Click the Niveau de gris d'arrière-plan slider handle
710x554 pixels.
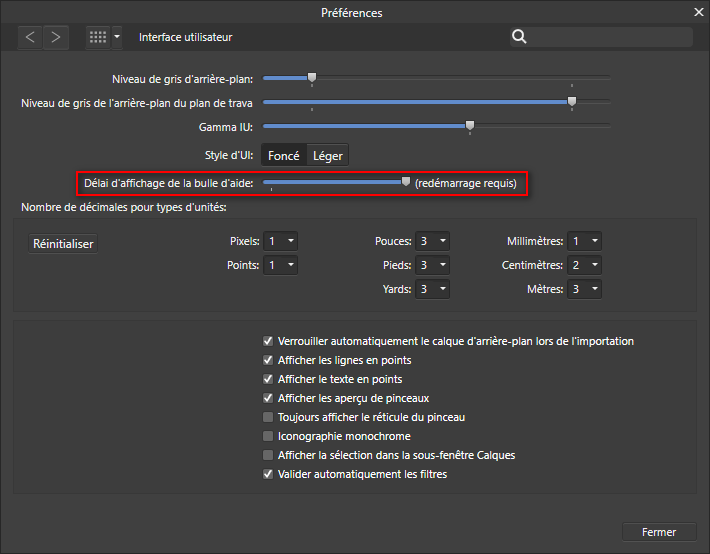pos(312,77)
